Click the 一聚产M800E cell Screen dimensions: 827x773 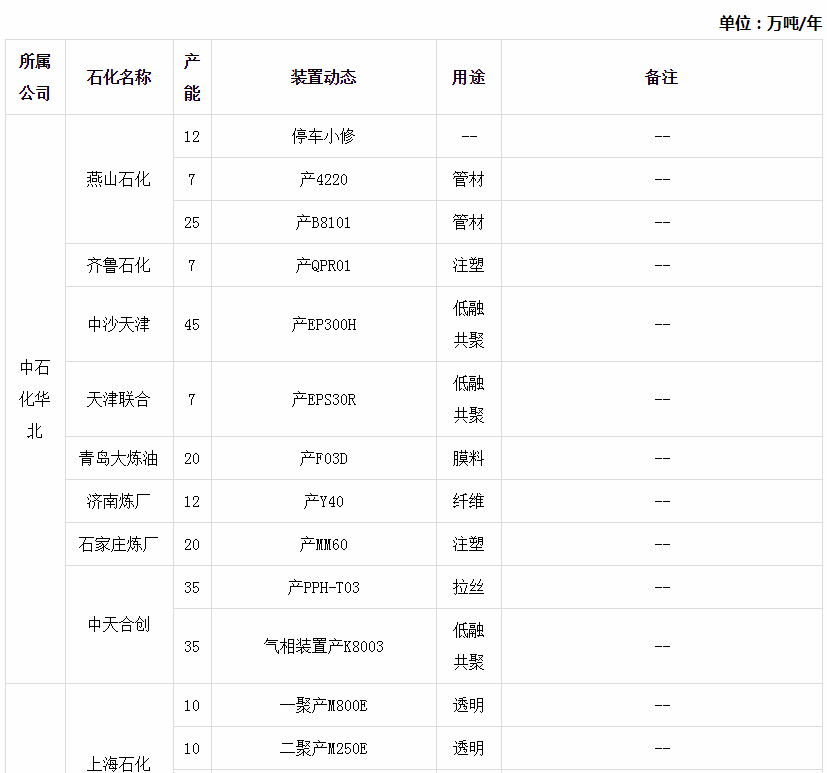[x=323, y=706]
